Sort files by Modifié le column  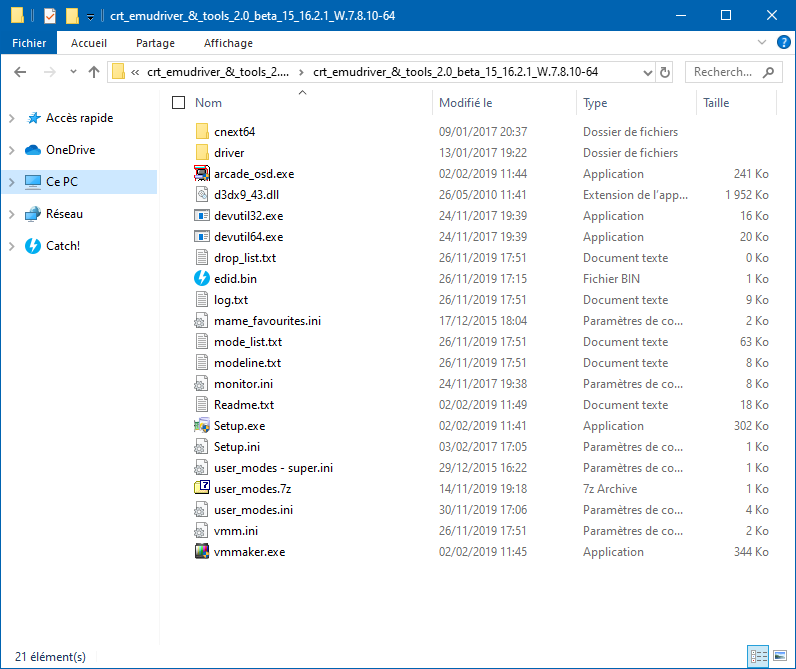point(466,103)
